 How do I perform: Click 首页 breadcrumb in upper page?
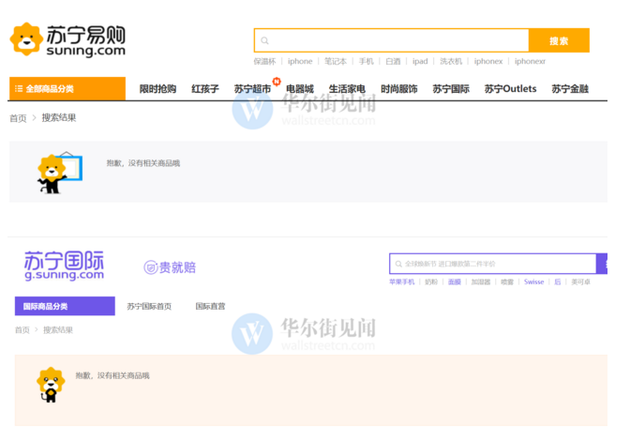click(18, 118)
